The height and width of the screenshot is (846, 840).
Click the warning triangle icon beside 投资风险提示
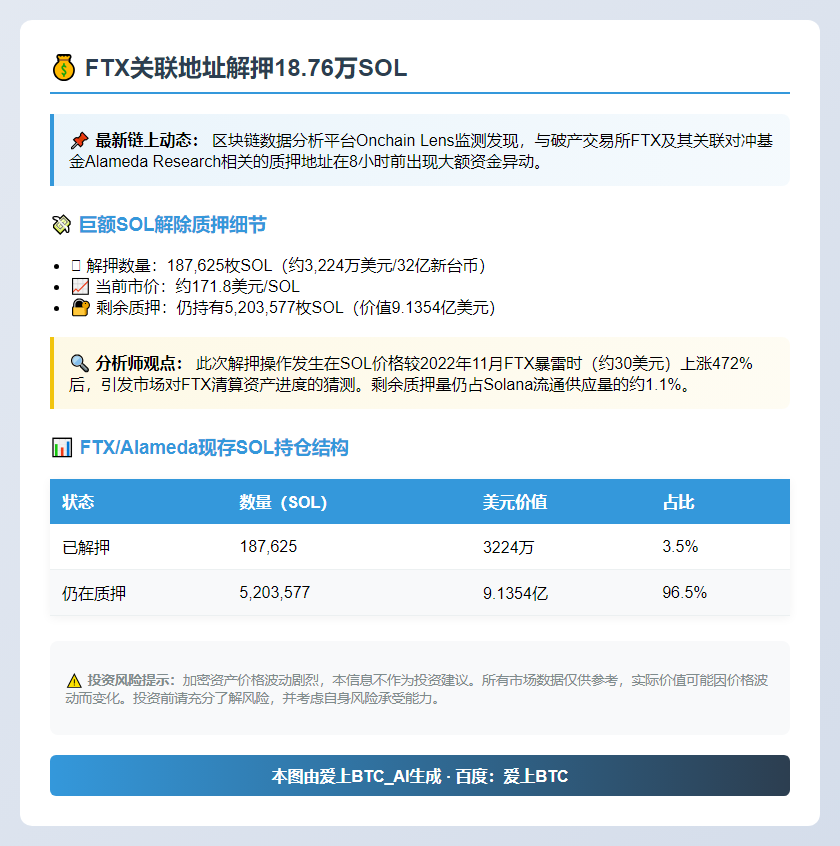tap(74, 681)
